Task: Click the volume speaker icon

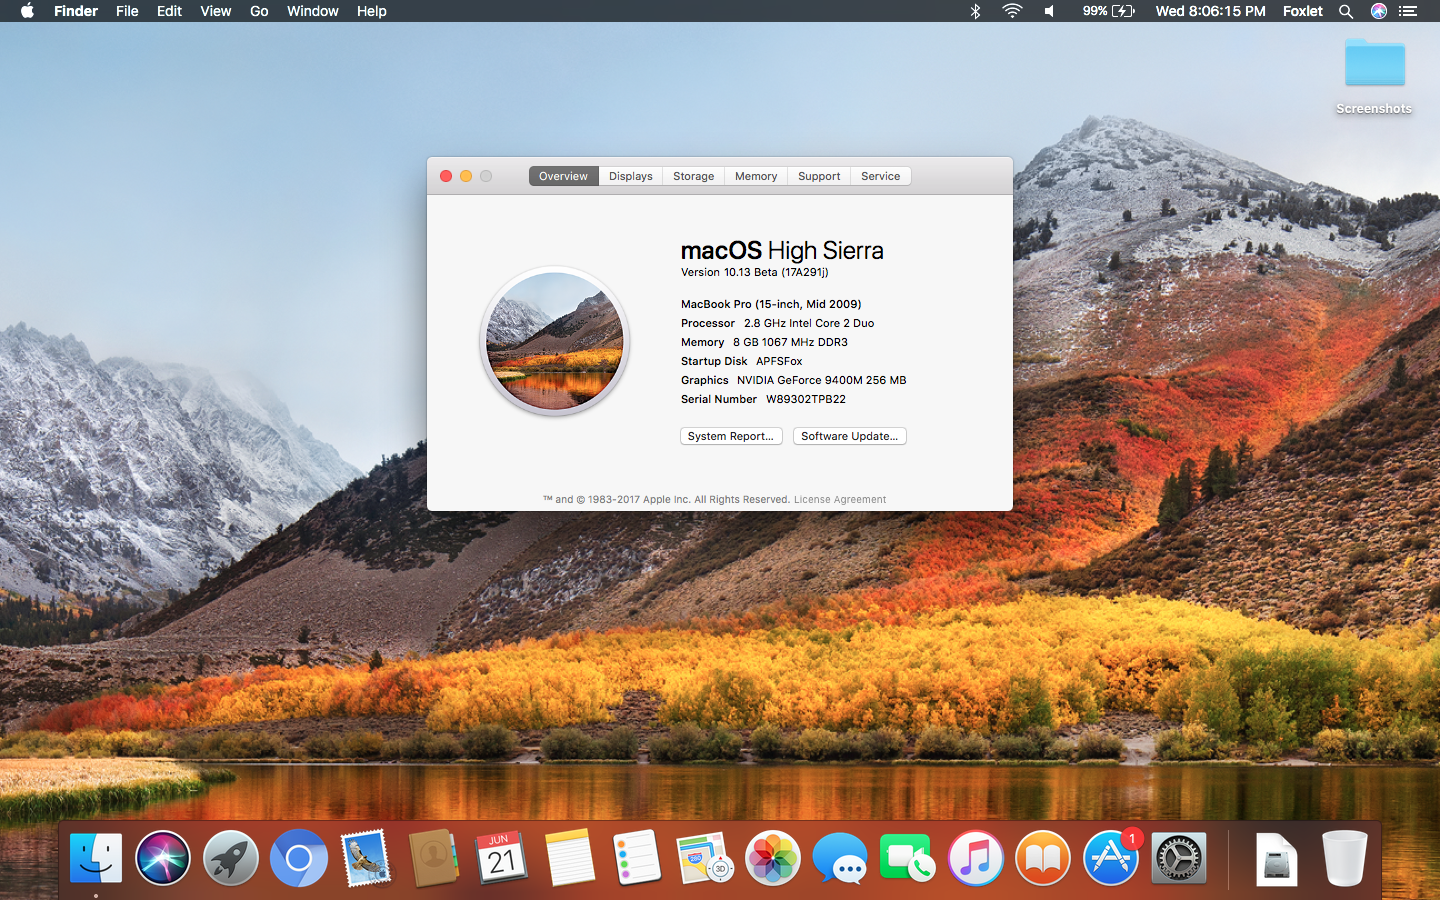Action: point(1049,11)
